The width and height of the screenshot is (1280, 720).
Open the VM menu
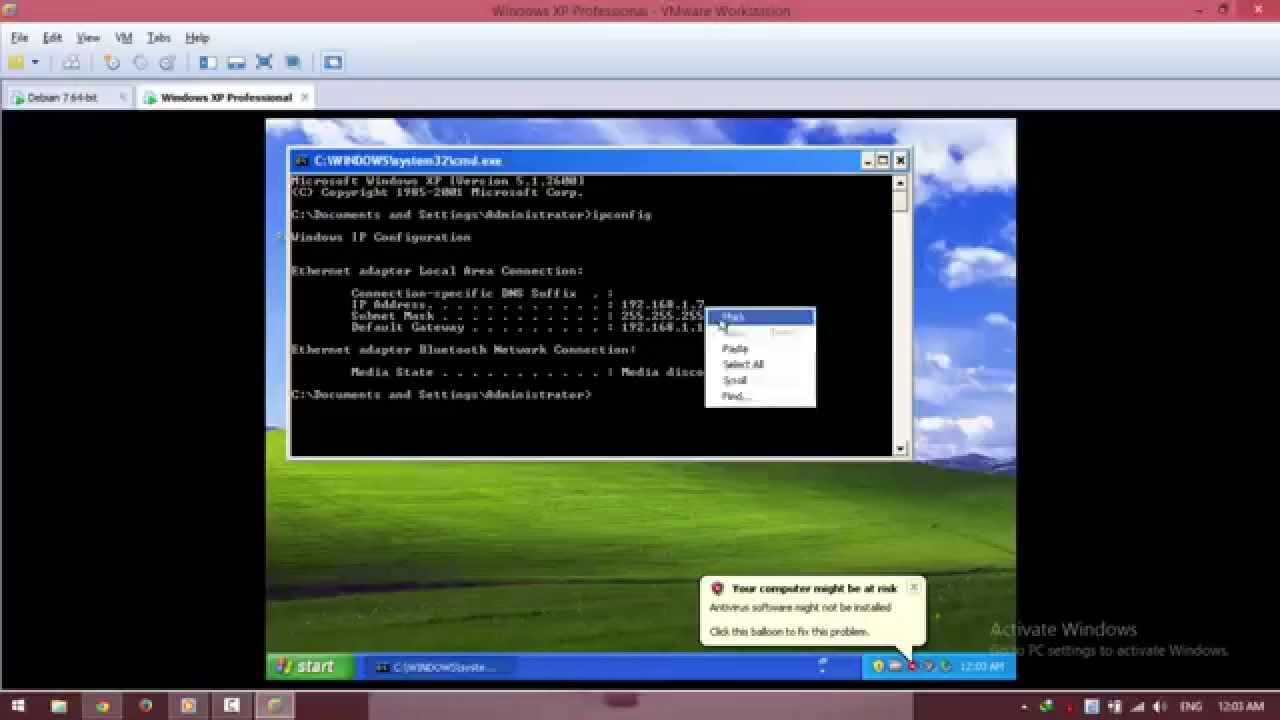click(x=124, y=38)
